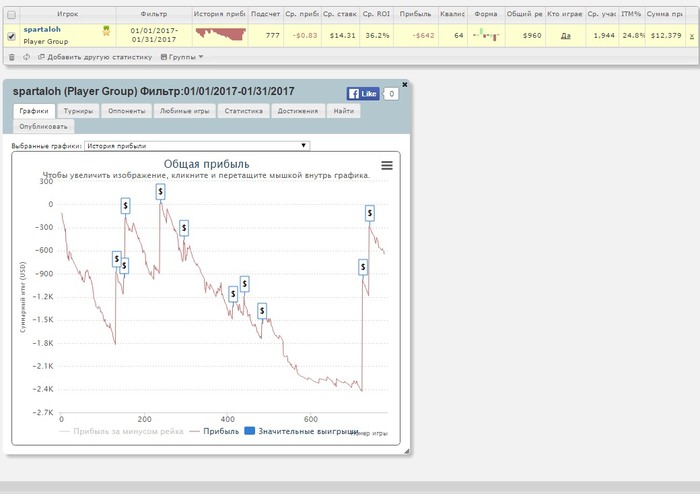Open the Оппоненты tab
Screen dimensions: 700x494
(127, 111)
